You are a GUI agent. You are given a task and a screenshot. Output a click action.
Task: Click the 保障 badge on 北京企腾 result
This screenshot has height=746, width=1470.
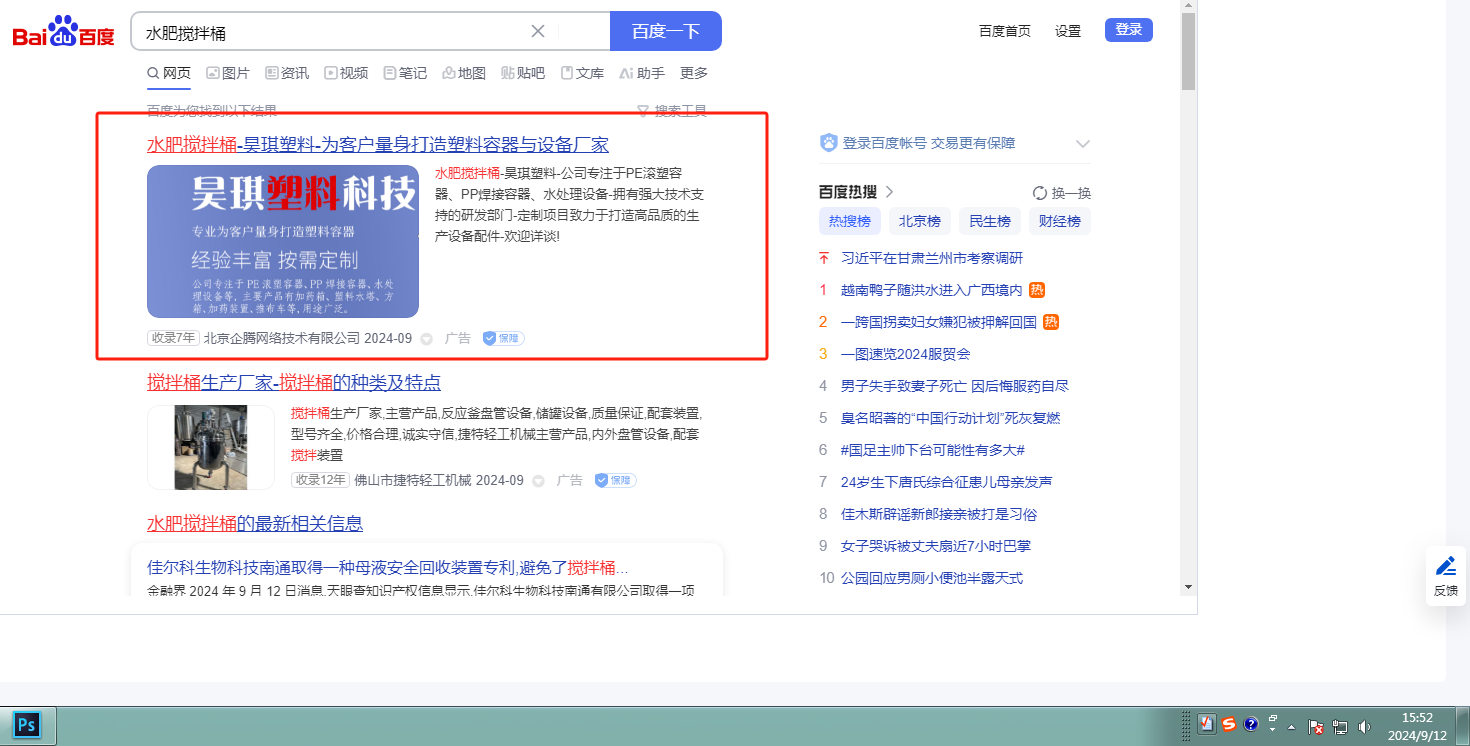[x=504, y=338]
